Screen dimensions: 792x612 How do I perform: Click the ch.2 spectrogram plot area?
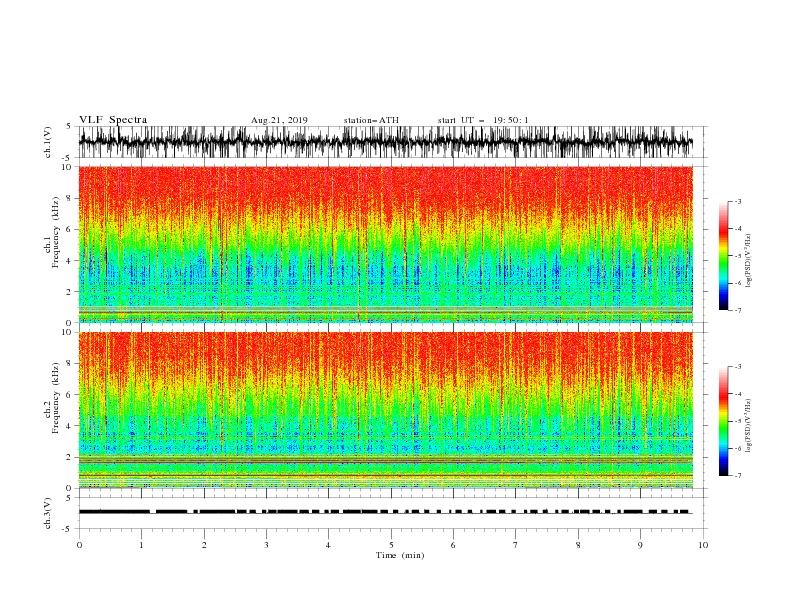(385, 410)
